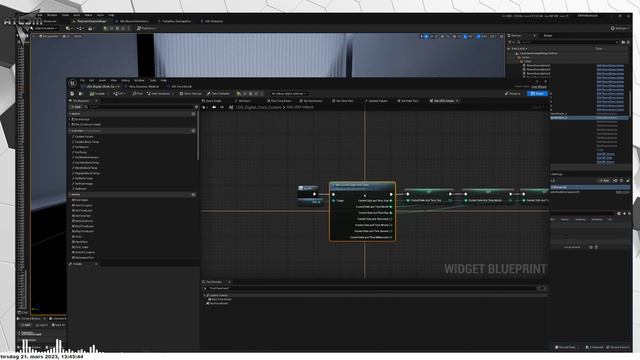Open Asset menu in Widget Blueprint editor
The height and width of the screenshot is (360, 640).
(x=102, y=80)
